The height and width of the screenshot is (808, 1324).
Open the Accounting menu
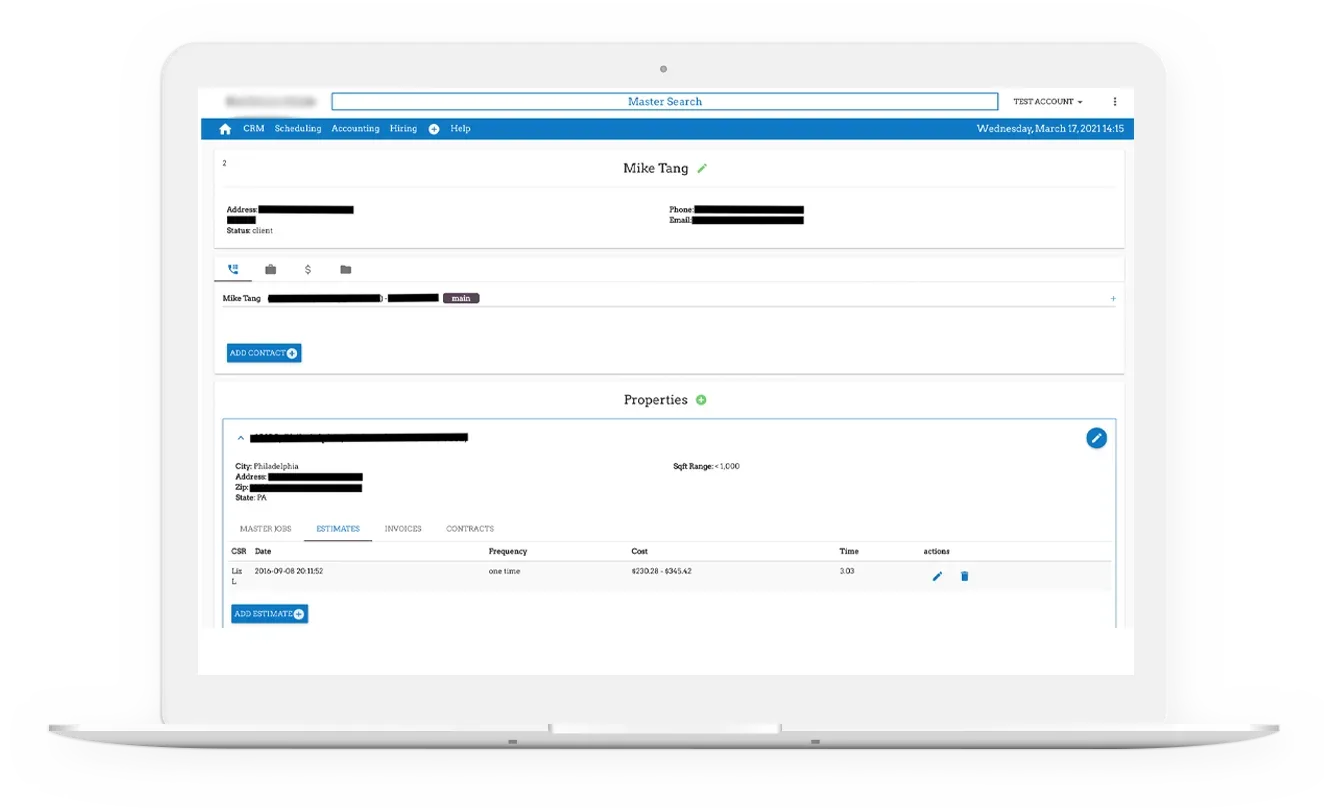coord(356,129)
